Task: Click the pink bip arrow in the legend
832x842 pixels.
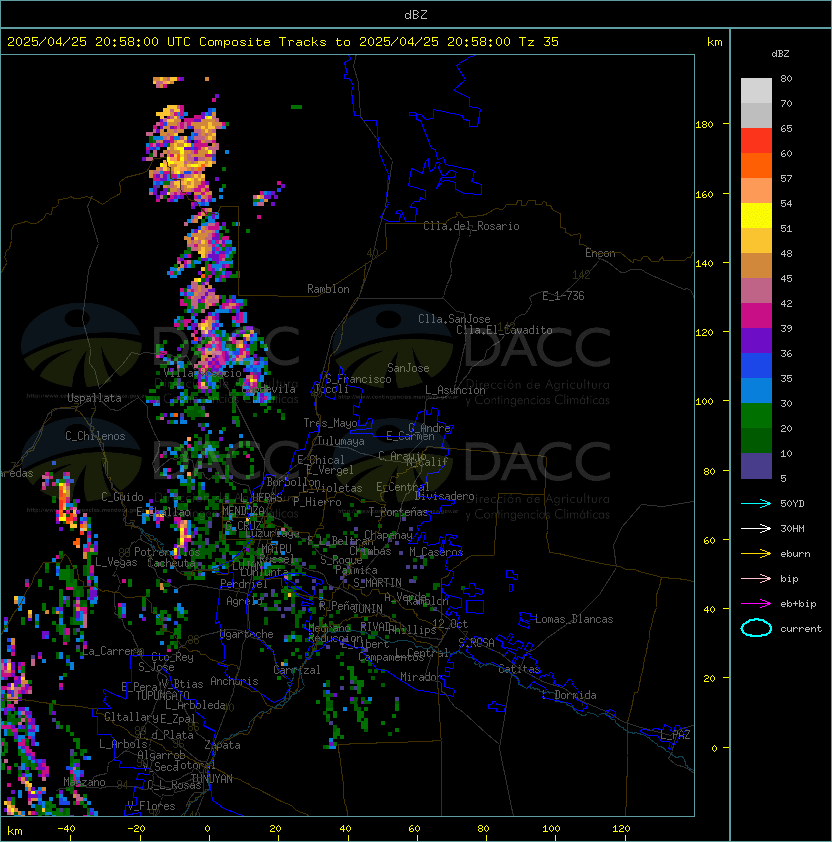Action: (x=756, y=578)
